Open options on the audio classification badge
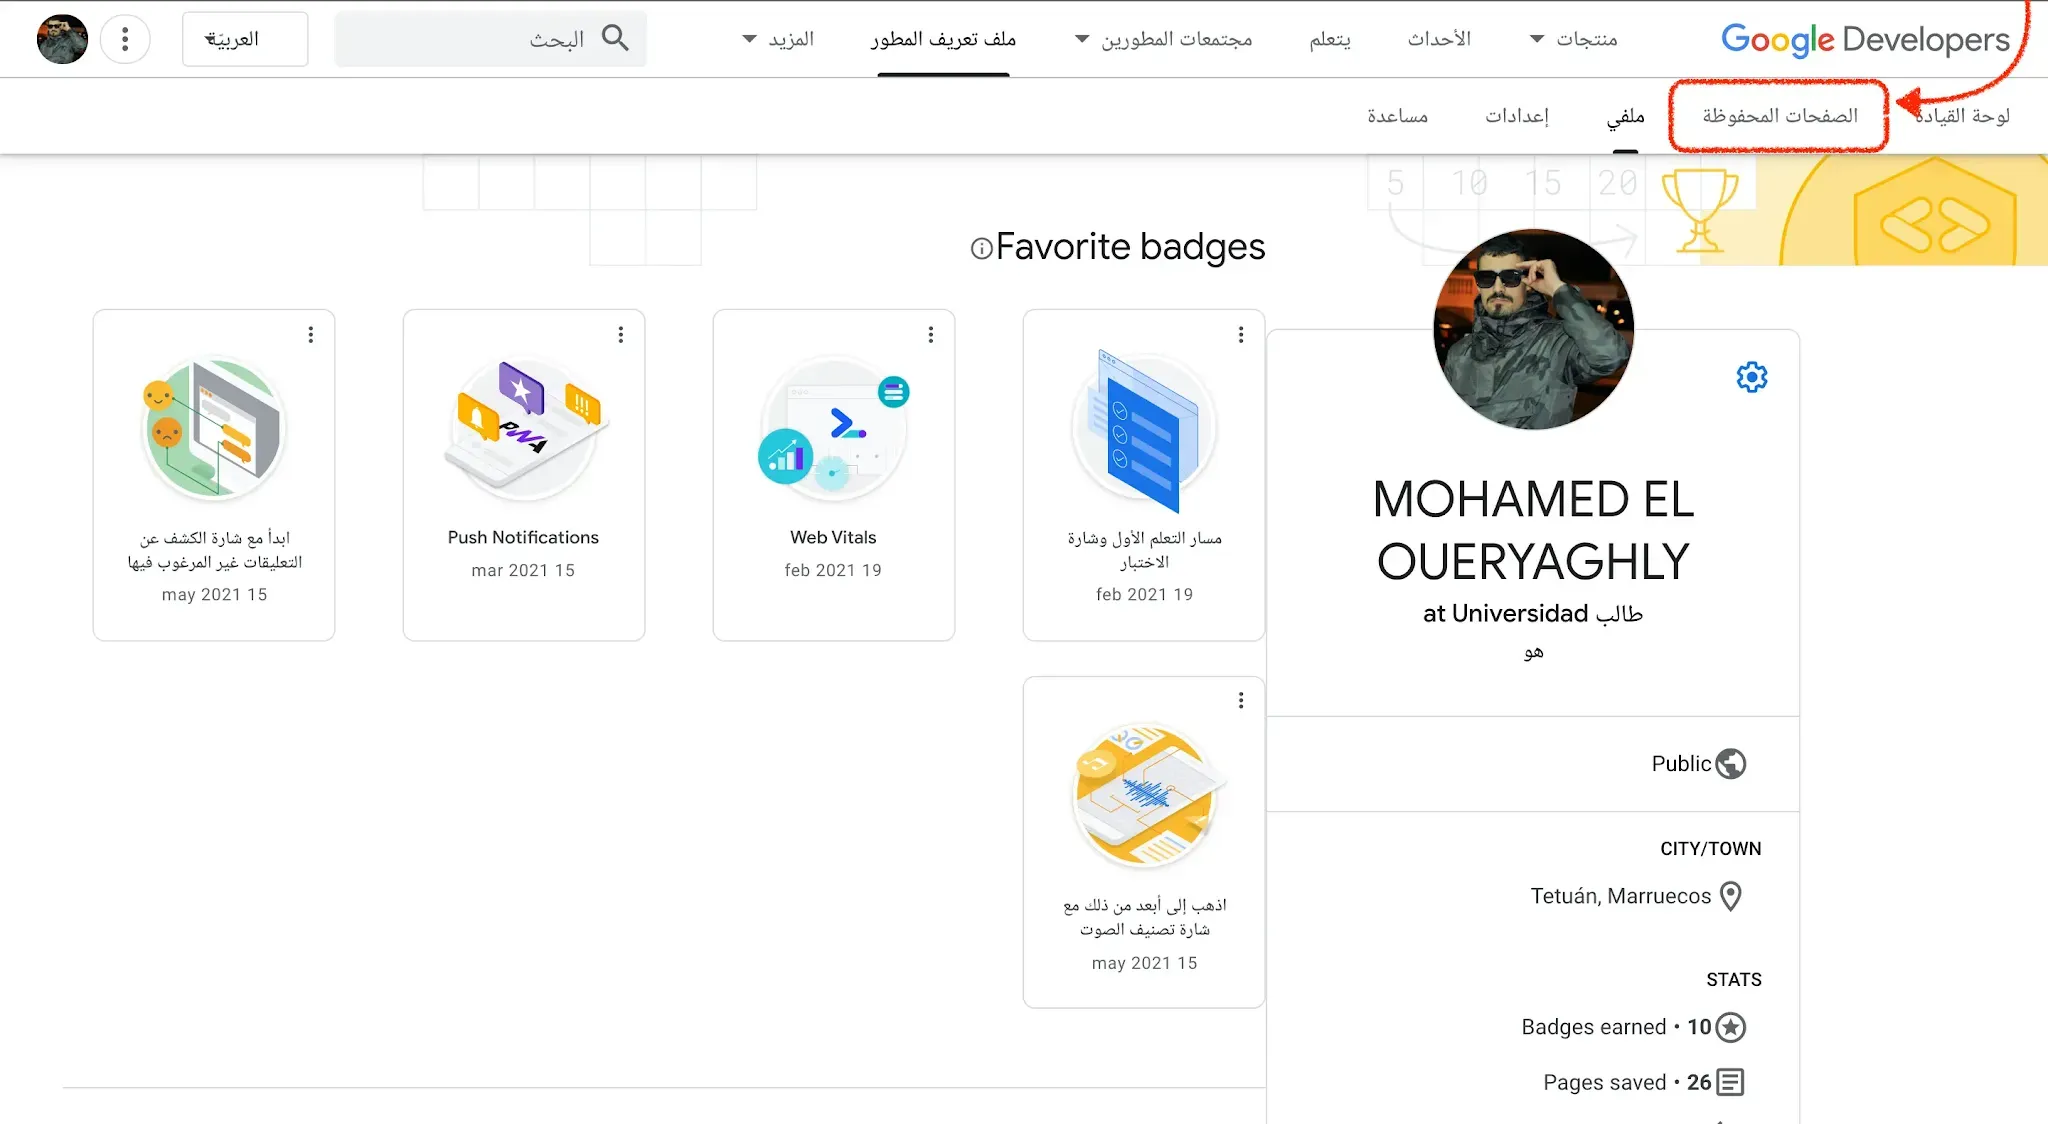 1241,700
